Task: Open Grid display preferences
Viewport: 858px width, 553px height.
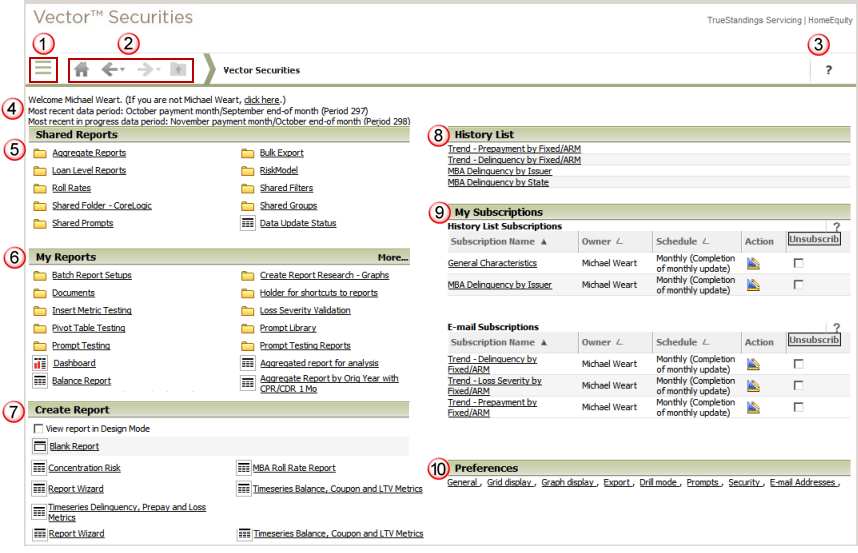Action: point(509,482)
